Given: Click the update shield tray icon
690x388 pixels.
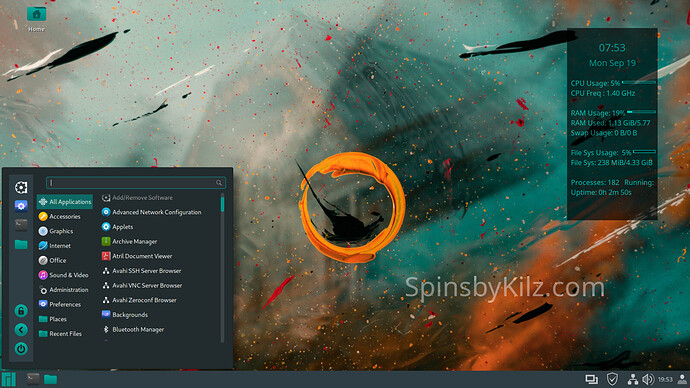Looking at the screenshot, I should tap(612, 379).
